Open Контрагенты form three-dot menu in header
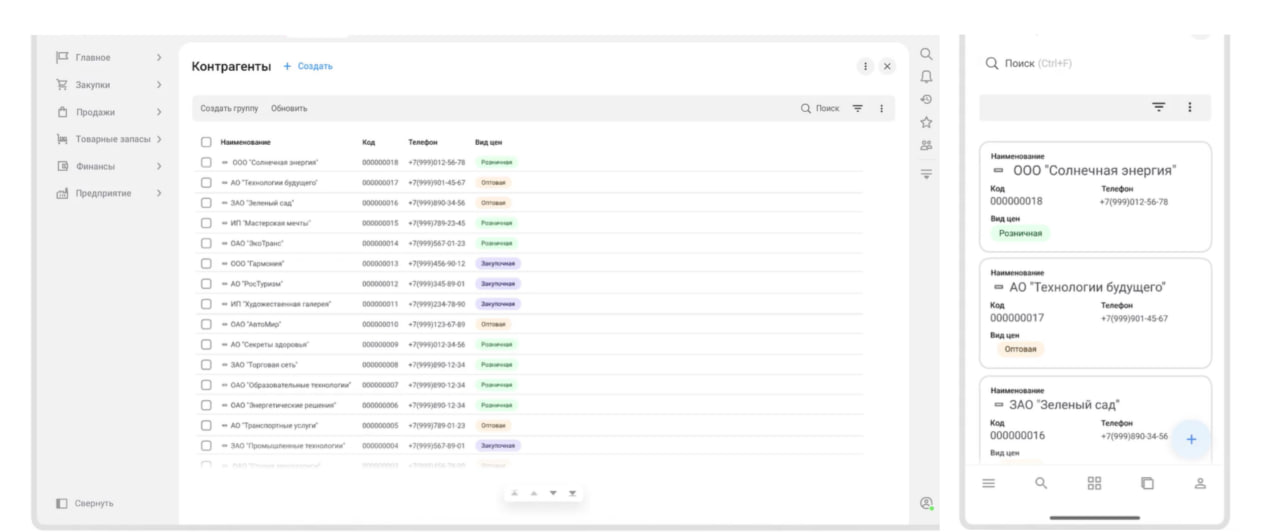This screenshot has height=532, width=1280. pyautogui.click(x=865, y=66)
